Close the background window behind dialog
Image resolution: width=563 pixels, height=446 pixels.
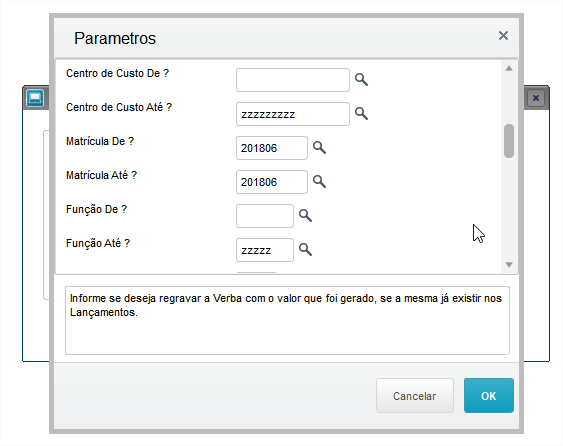pos(536,98)
